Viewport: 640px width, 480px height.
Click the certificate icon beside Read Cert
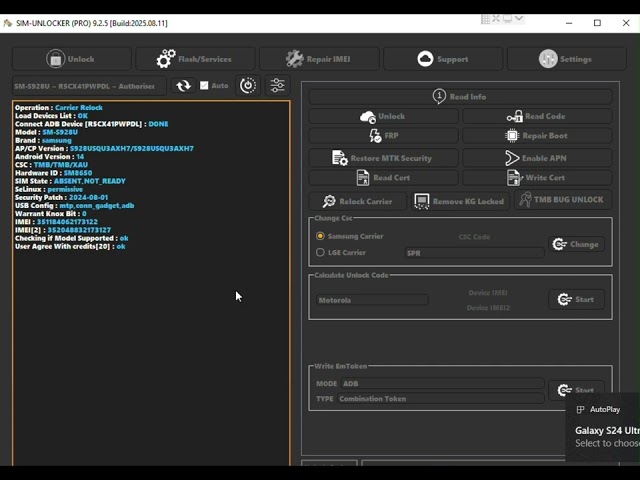click(363, 178)
